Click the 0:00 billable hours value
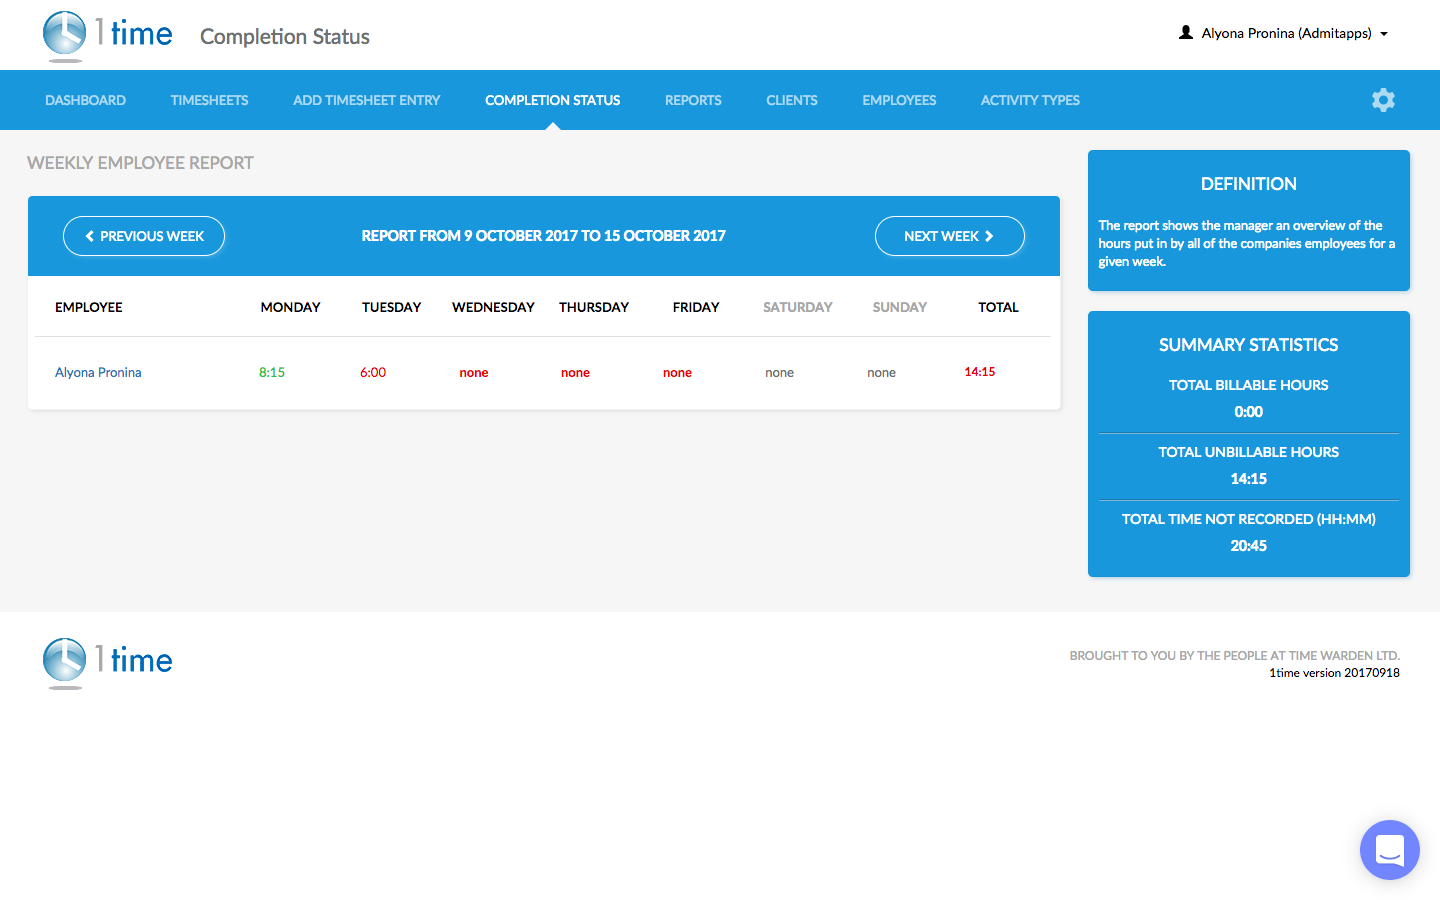 click(x=1249, y=412)
